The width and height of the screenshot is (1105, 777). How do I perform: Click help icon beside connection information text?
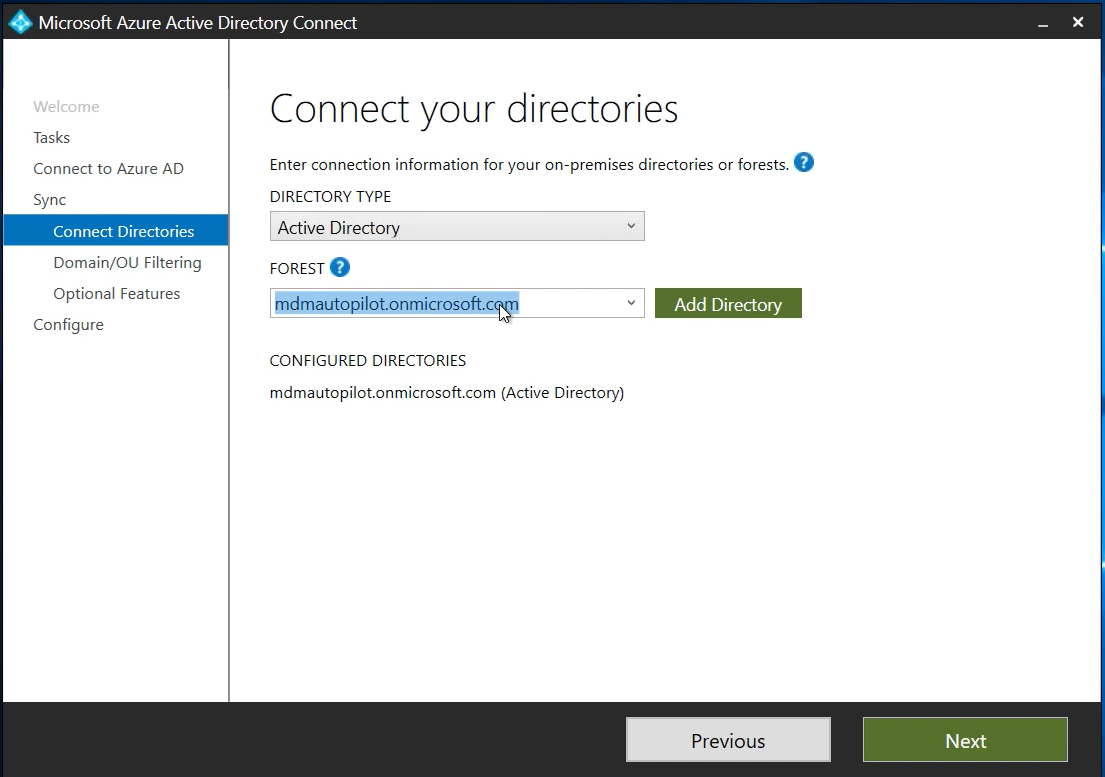pyautogui.click(x=803, y=163)
